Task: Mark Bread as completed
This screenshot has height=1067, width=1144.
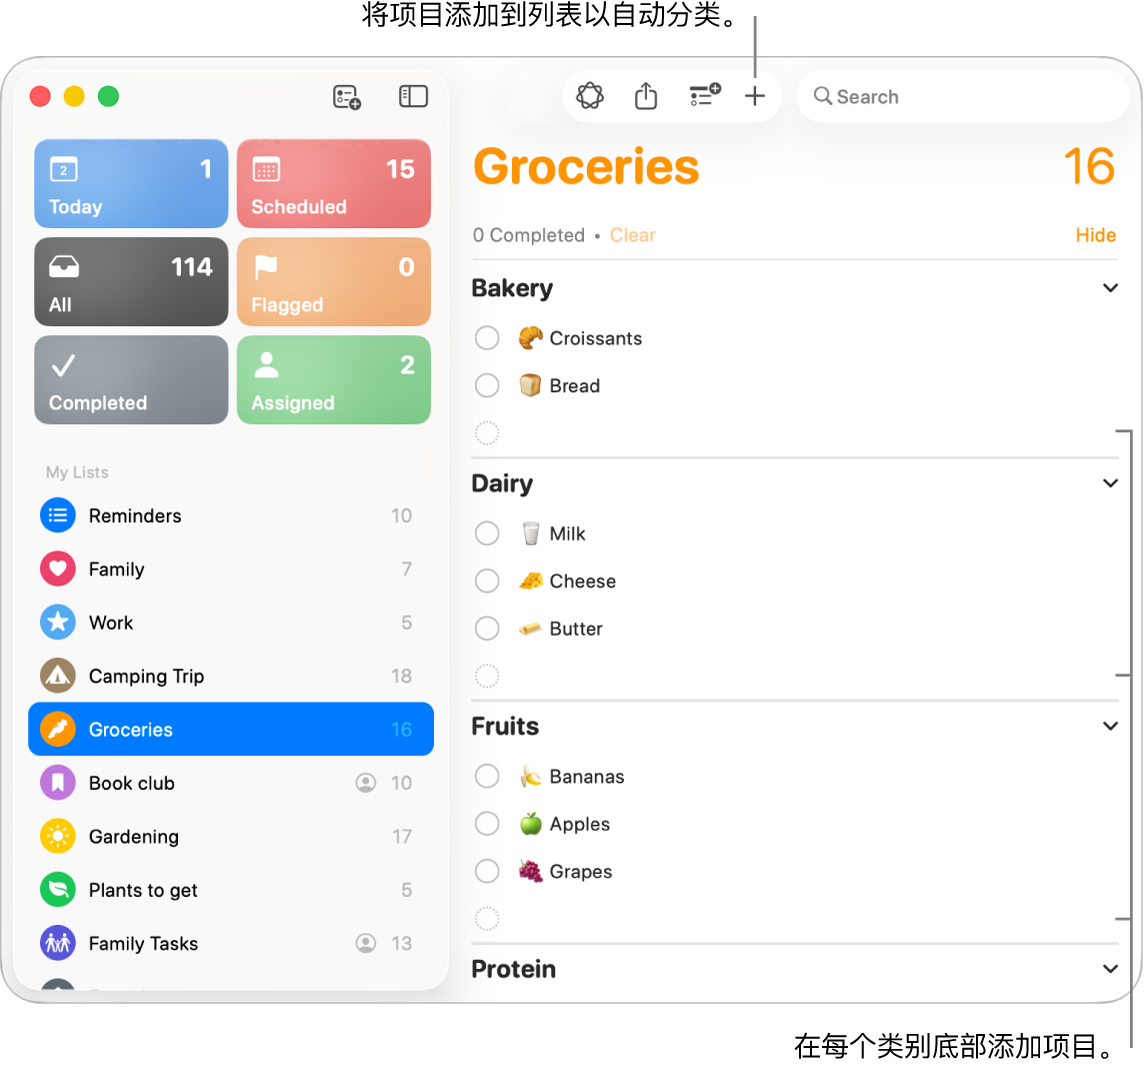Action: click(487, 385)
